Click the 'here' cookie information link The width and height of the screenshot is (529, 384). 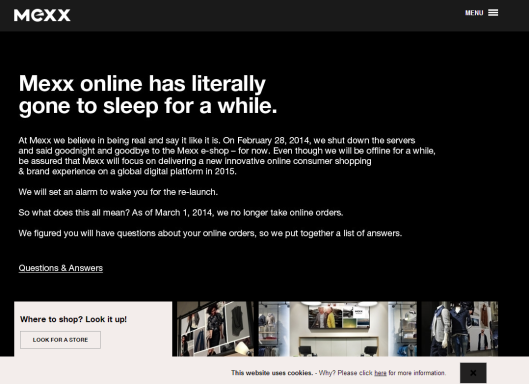[x=380, y=373]
